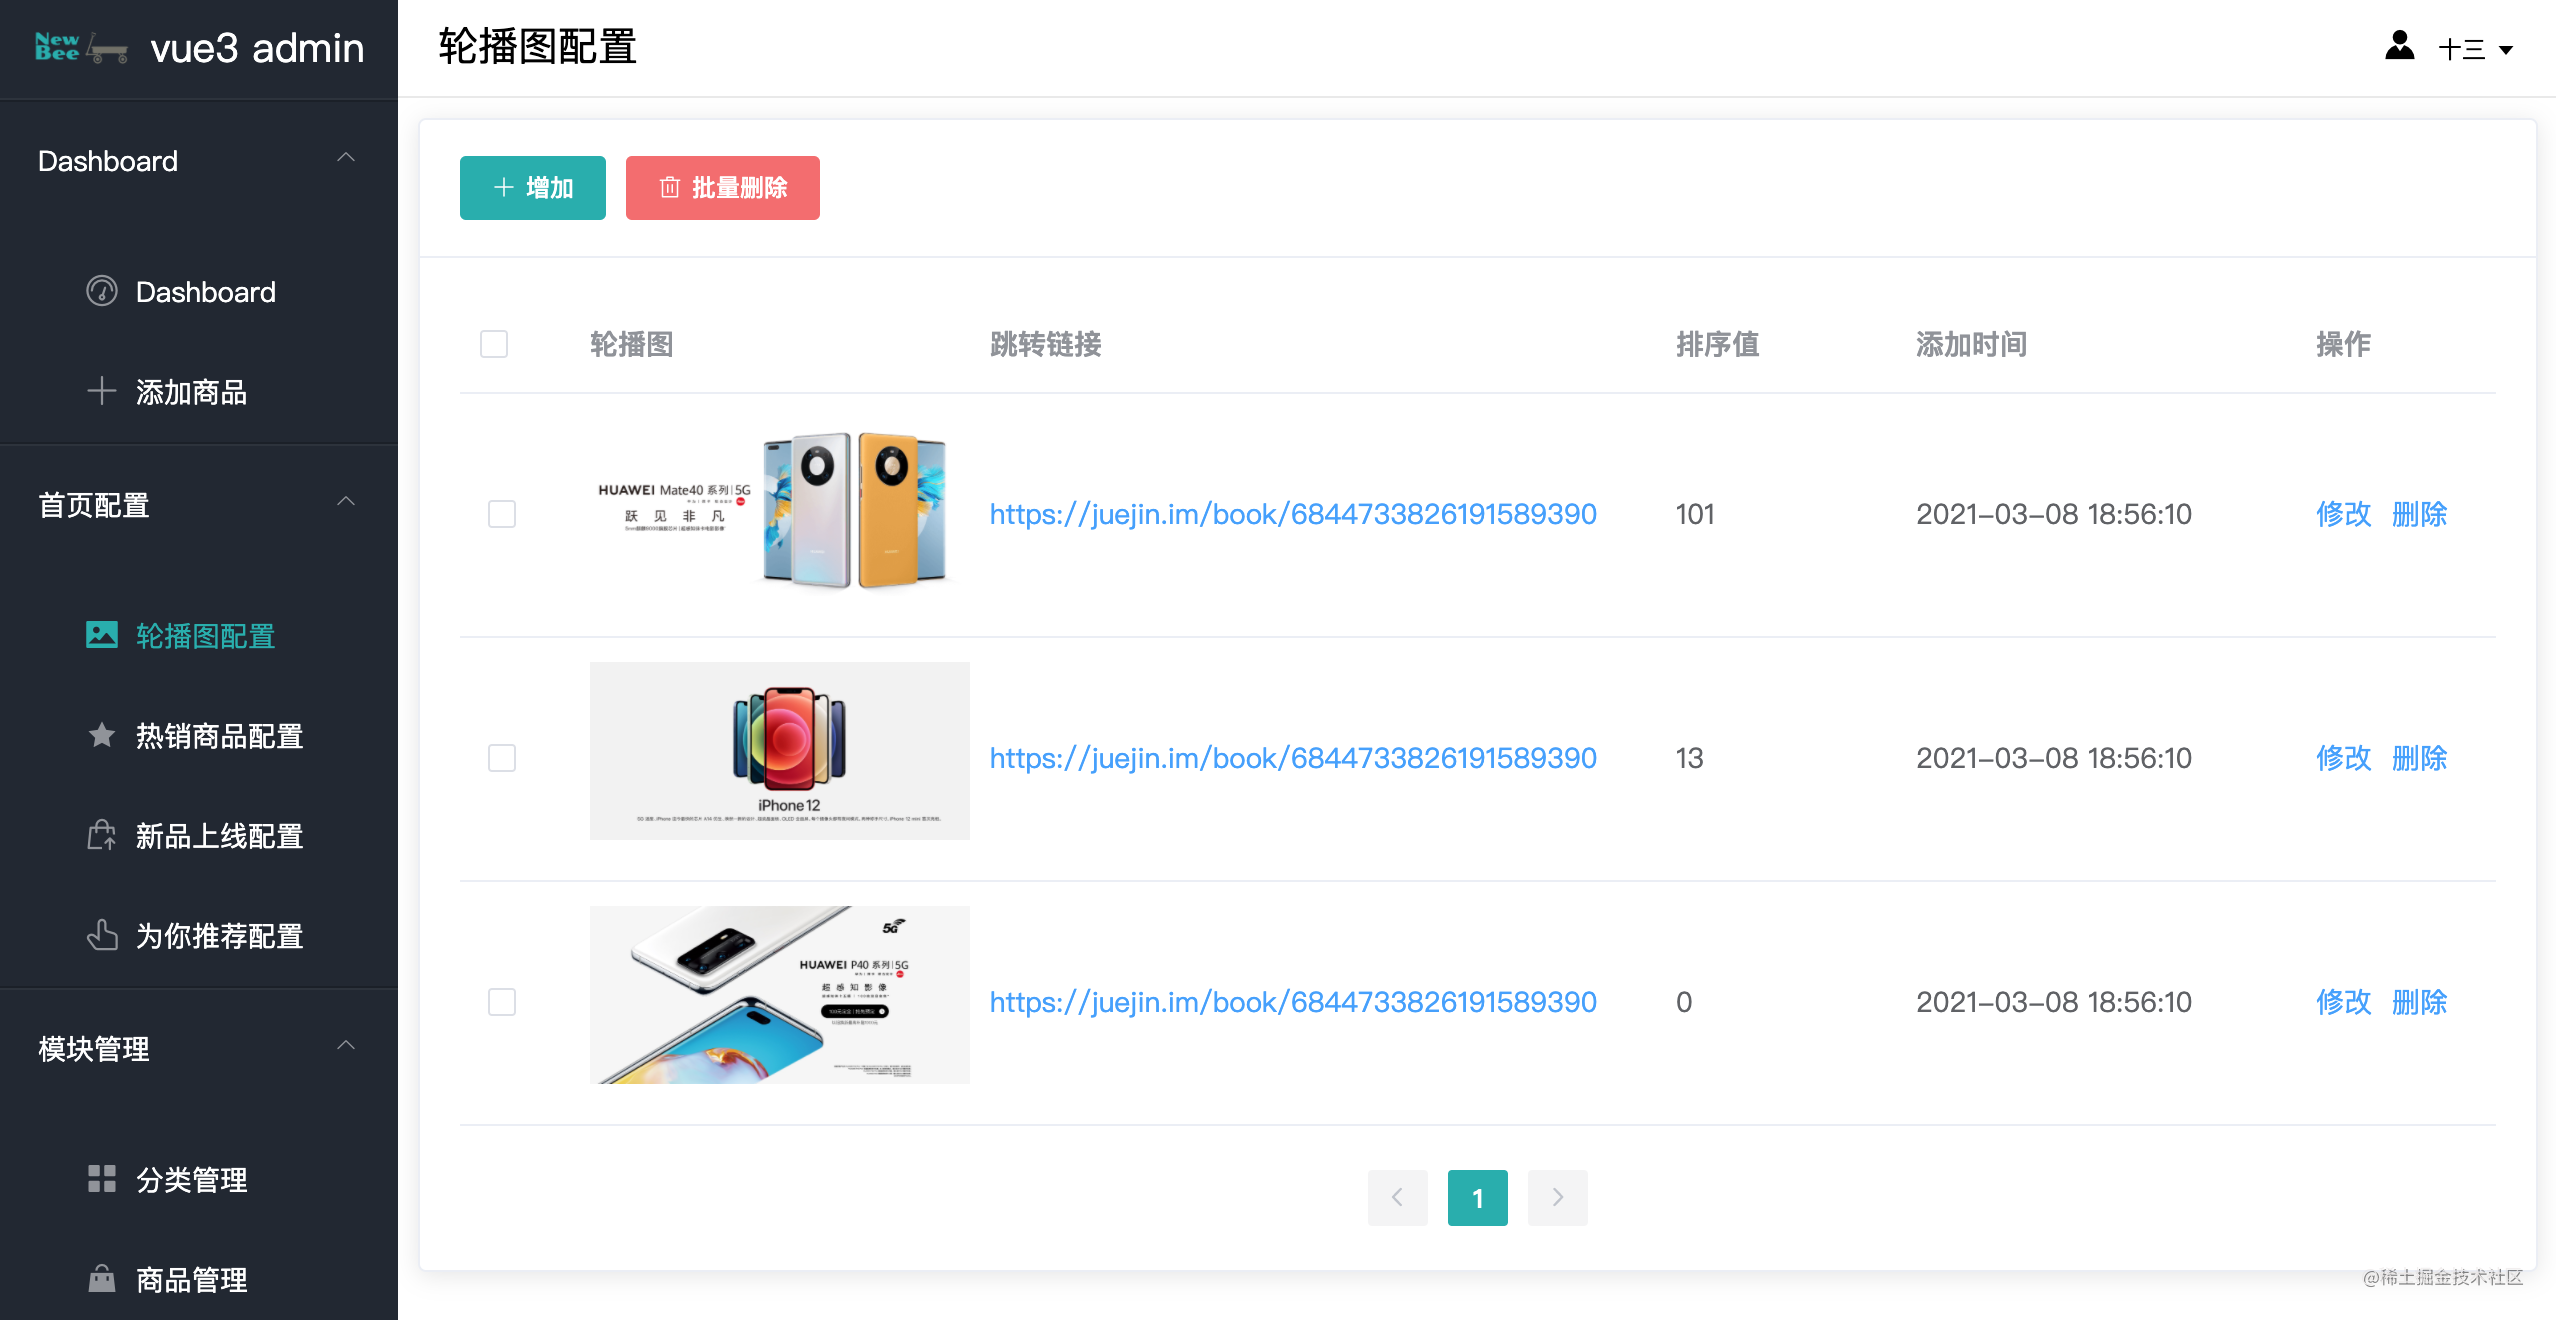The image size is (2556, 1320).
Task: Open 商品管理 menu item
Action: 192,1279
